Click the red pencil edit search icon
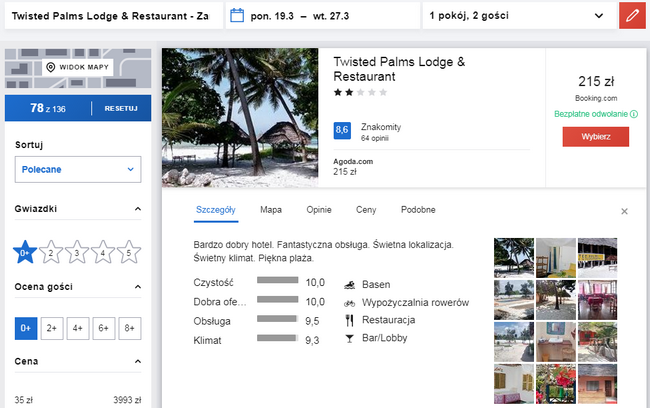This screenshot has height=408, width=650. tap(632, 16)
